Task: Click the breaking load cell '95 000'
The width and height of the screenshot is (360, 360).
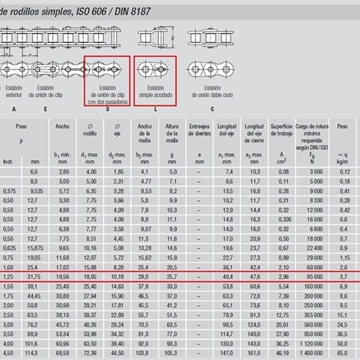Action: pyautogui.click(x=315, y=277)
